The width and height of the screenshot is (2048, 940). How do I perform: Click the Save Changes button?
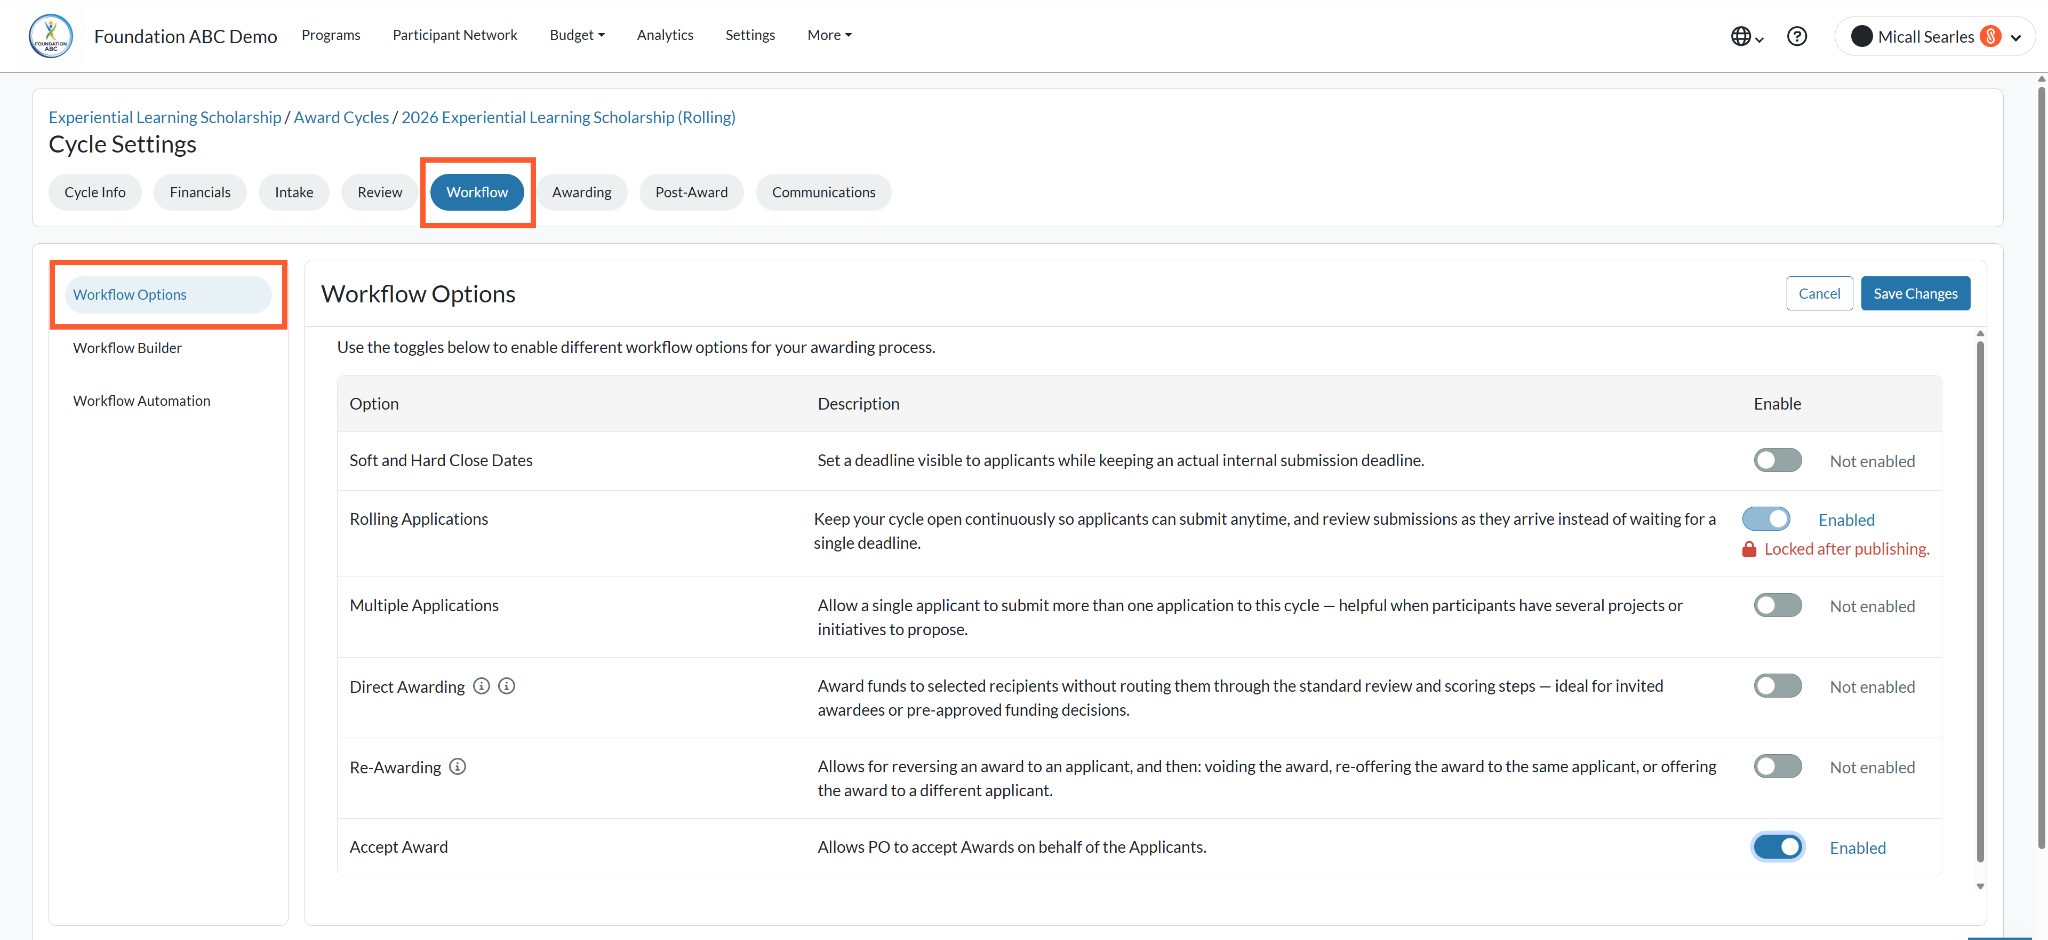[x=1915, y=293]
